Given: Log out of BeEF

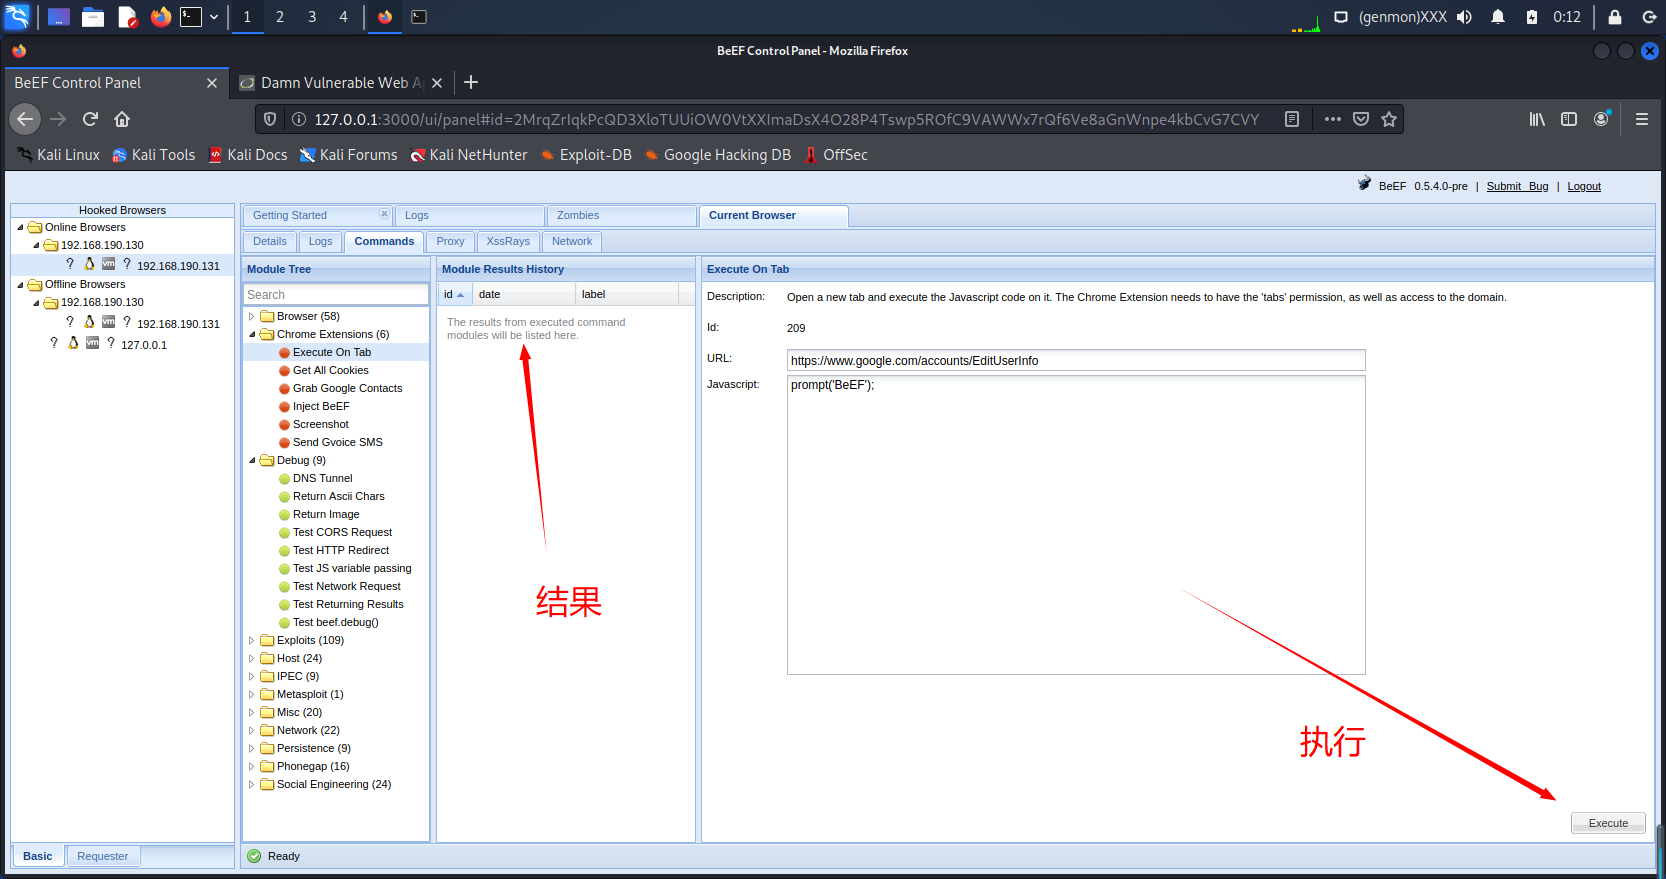Looking at the screenshot, I should coord(1584,186).
